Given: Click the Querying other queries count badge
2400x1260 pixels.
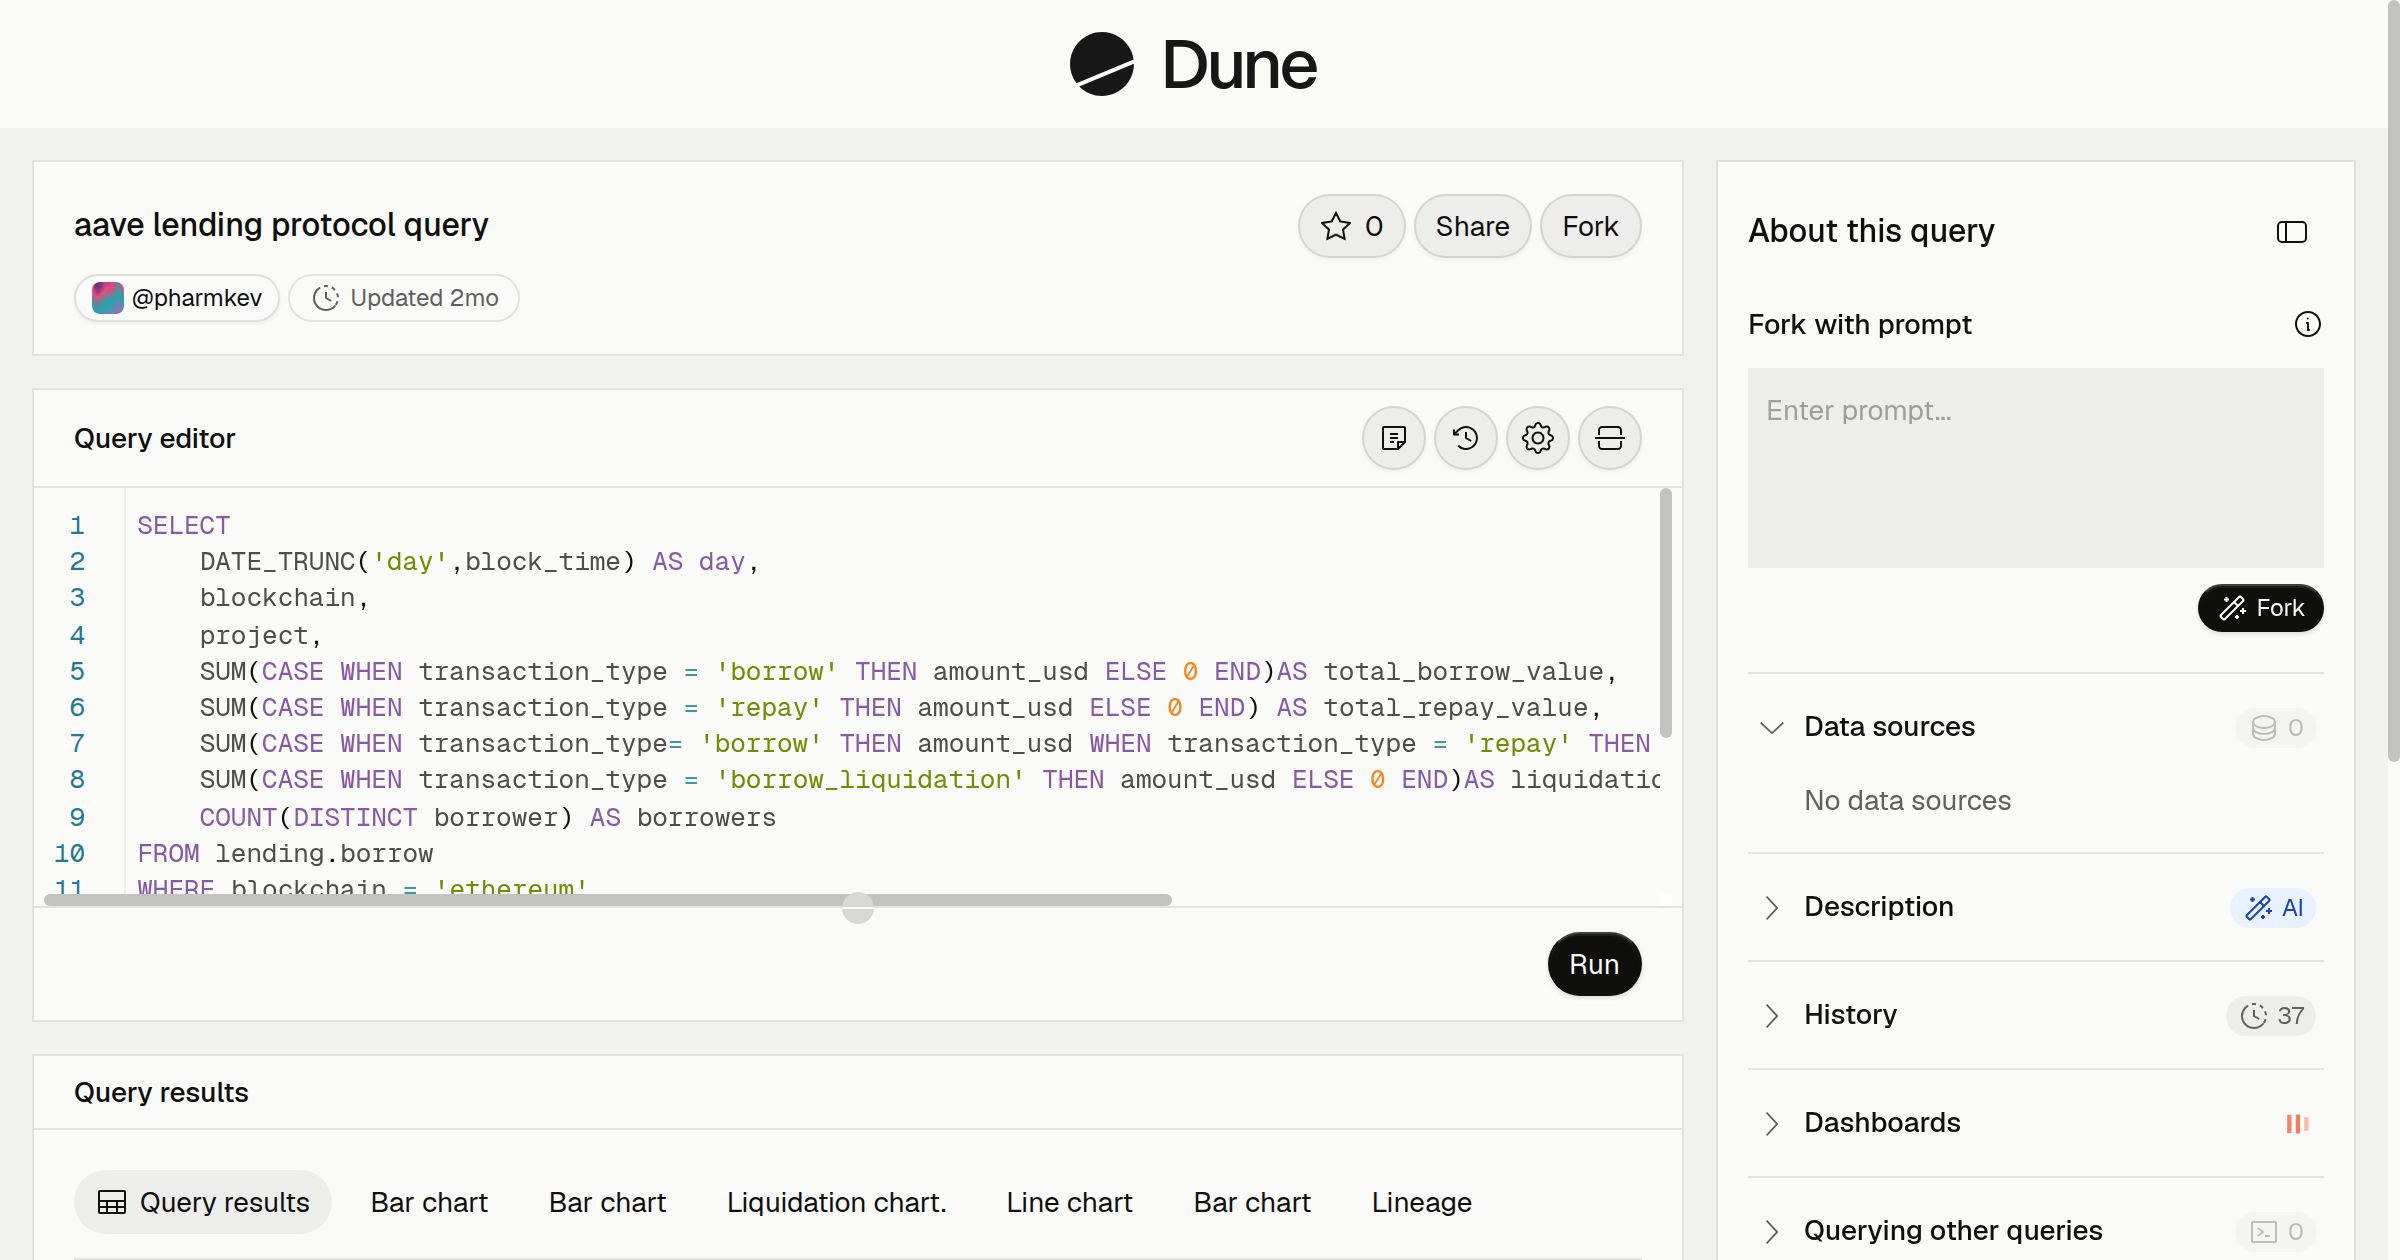Looking at the screenshot, I should (2276, 1231).
